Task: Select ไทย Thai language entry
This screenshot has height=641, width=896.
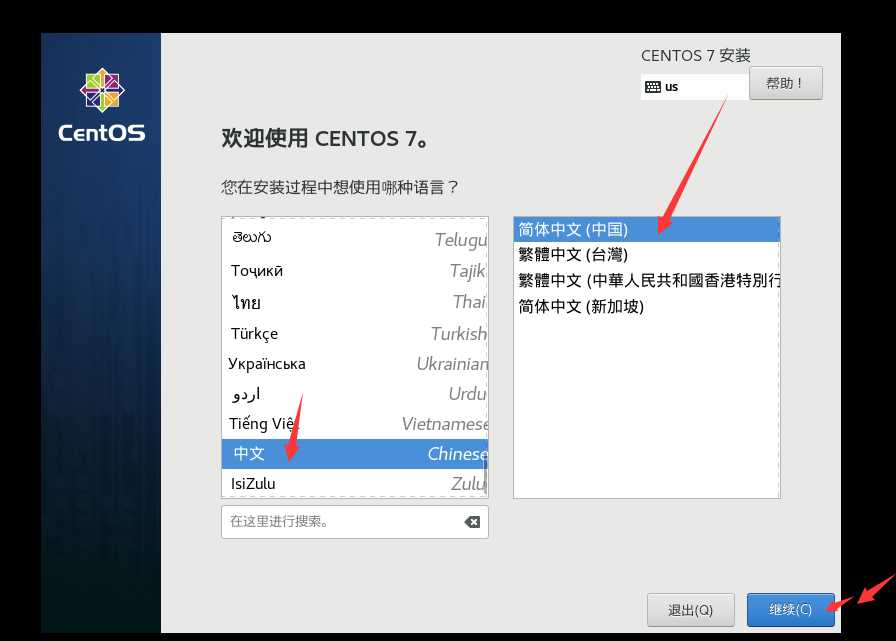Action: click(x=300, y=303)
